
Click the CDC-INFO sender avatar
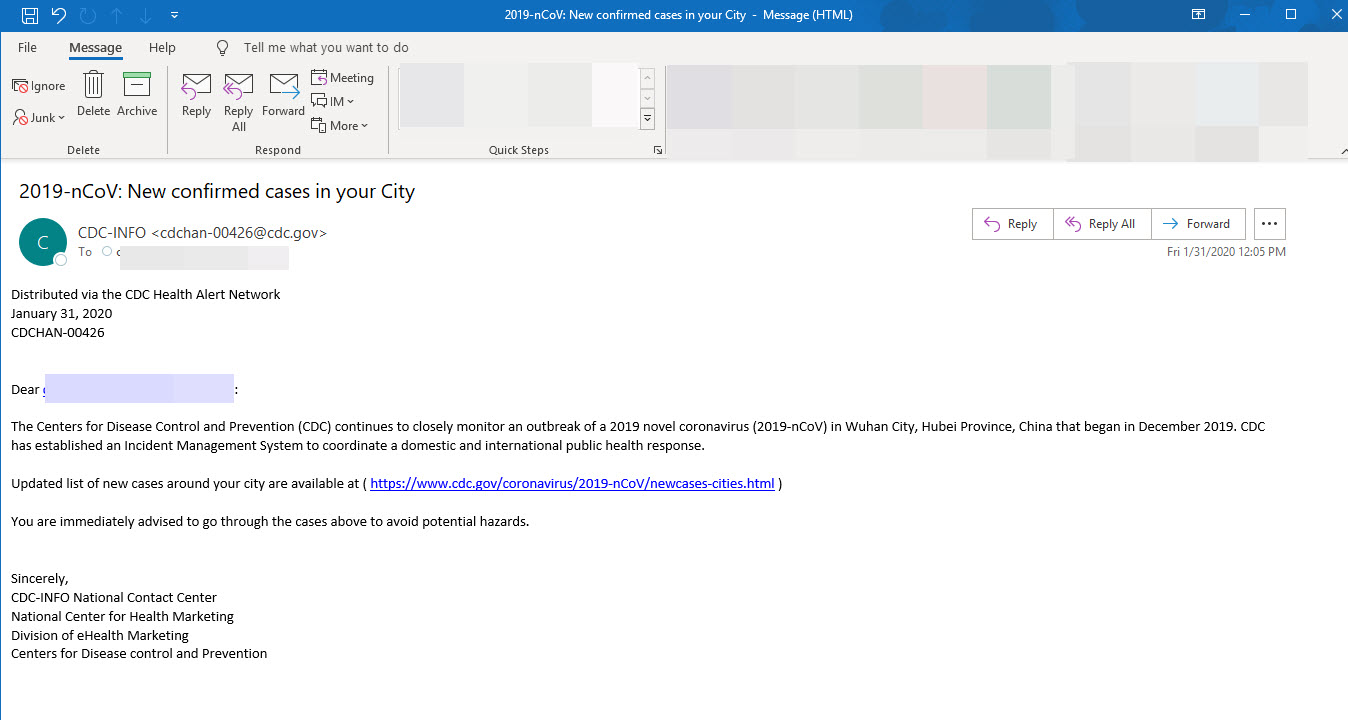point(43,242)
